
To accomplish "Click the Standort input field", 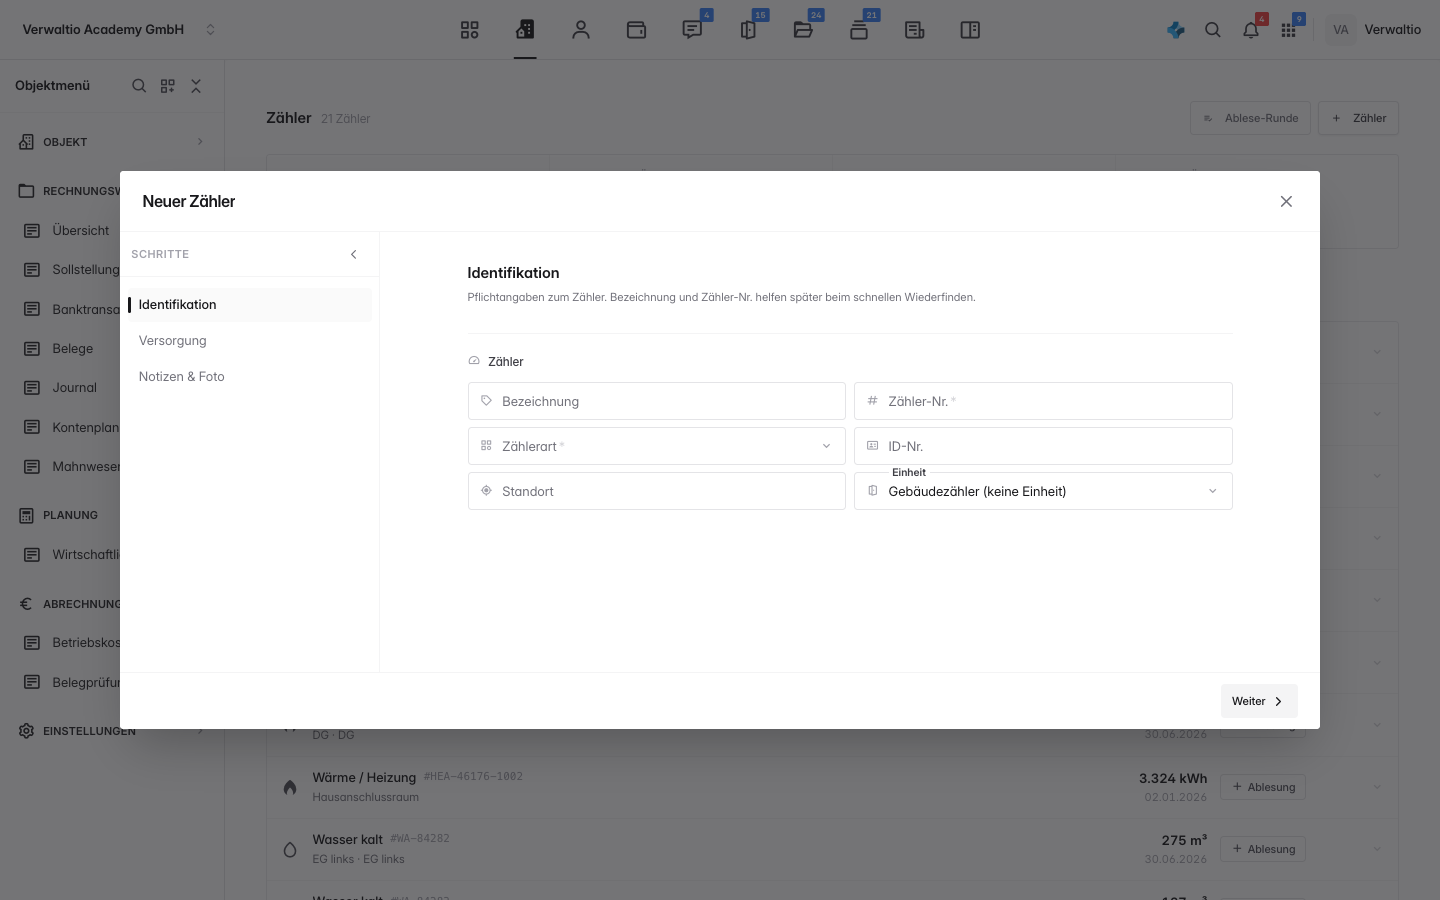I will tap(657, 491).
